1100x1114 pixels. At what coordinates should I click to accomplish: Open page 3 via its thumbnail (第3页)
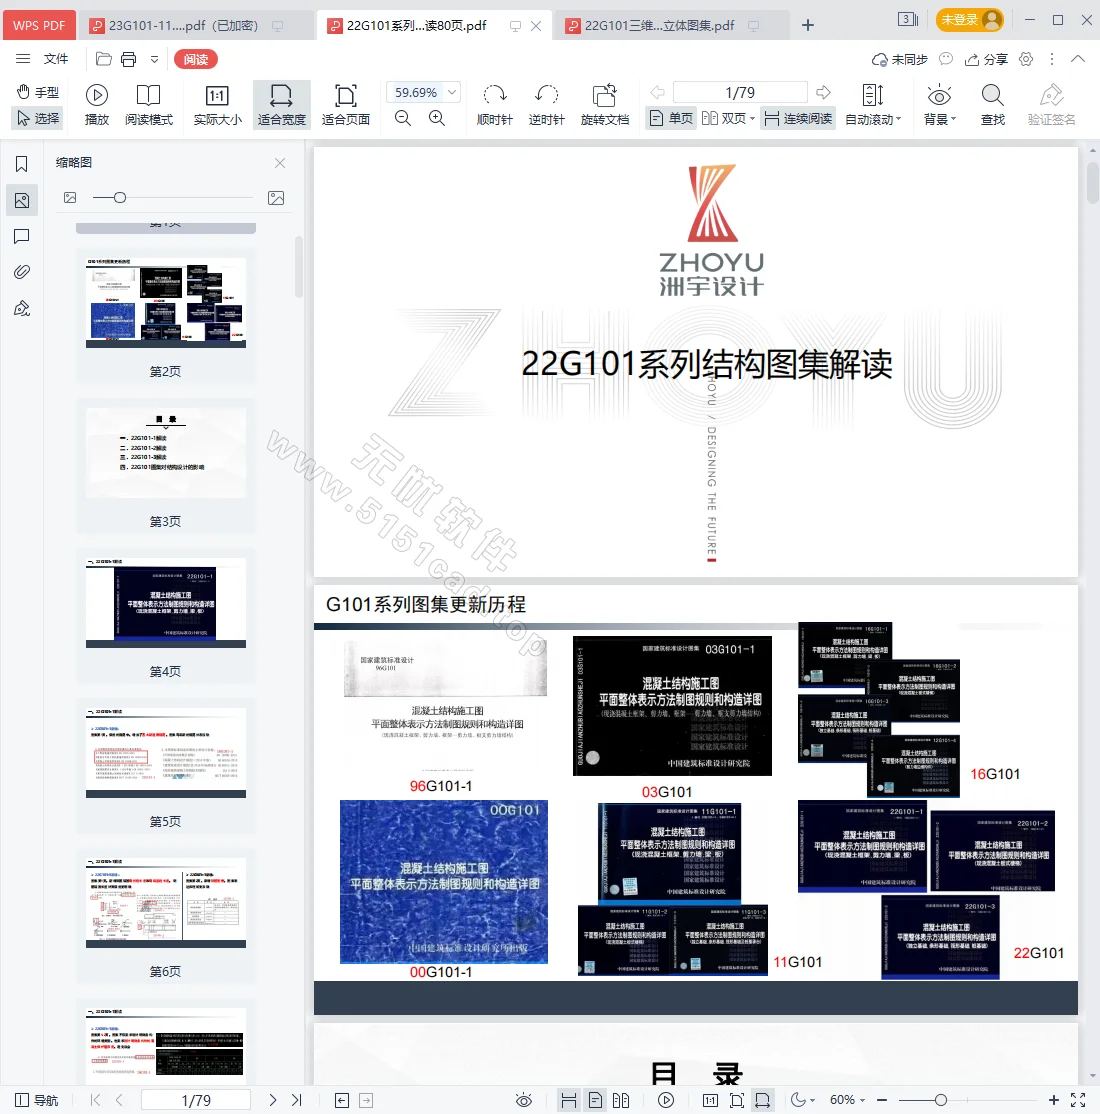click(x=165, y=452)
